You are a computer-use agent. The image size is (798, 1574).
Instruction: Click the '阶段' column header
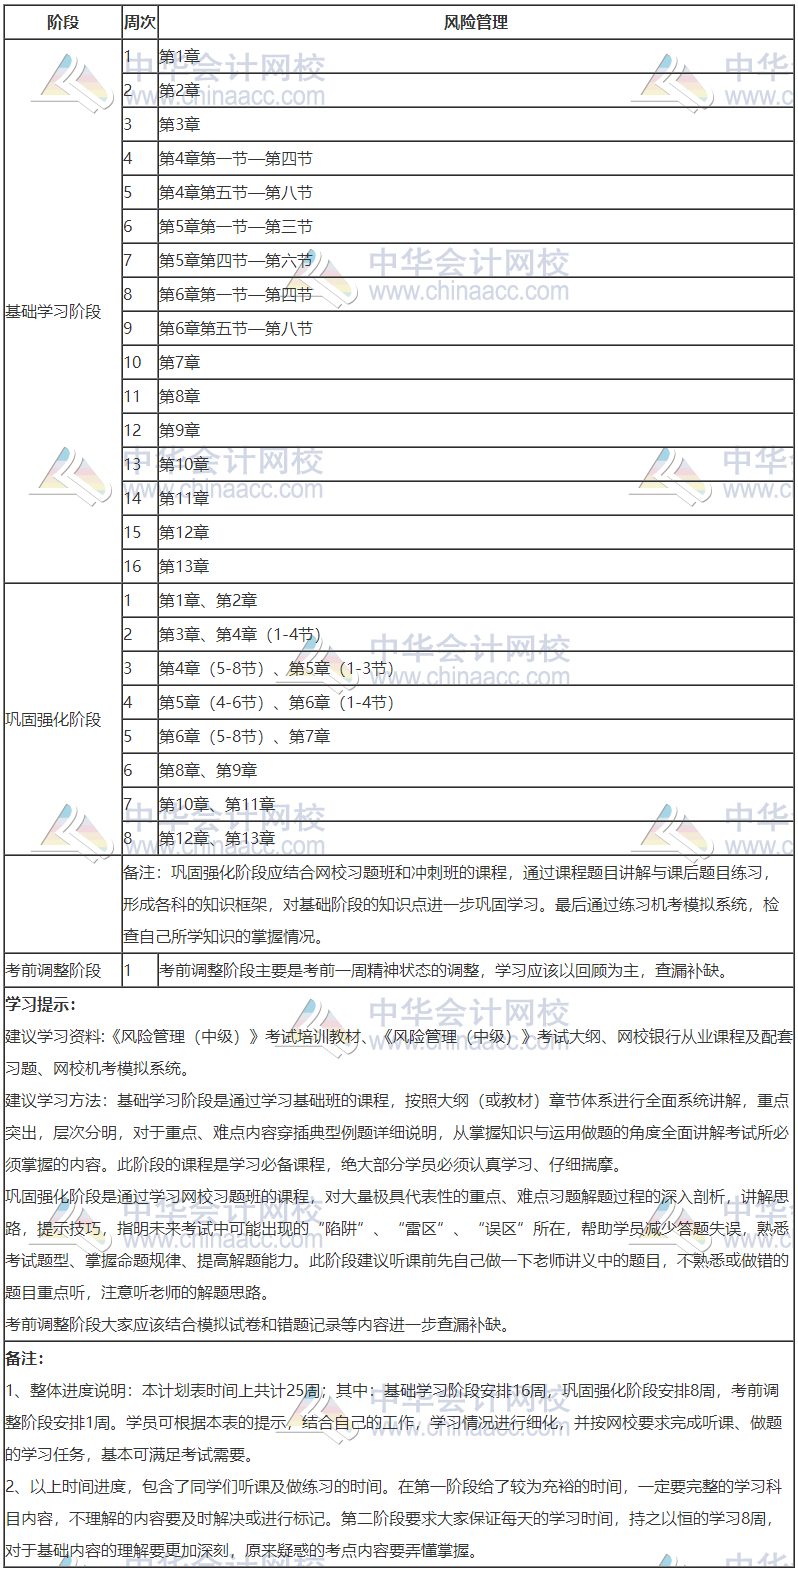point(63,22)
